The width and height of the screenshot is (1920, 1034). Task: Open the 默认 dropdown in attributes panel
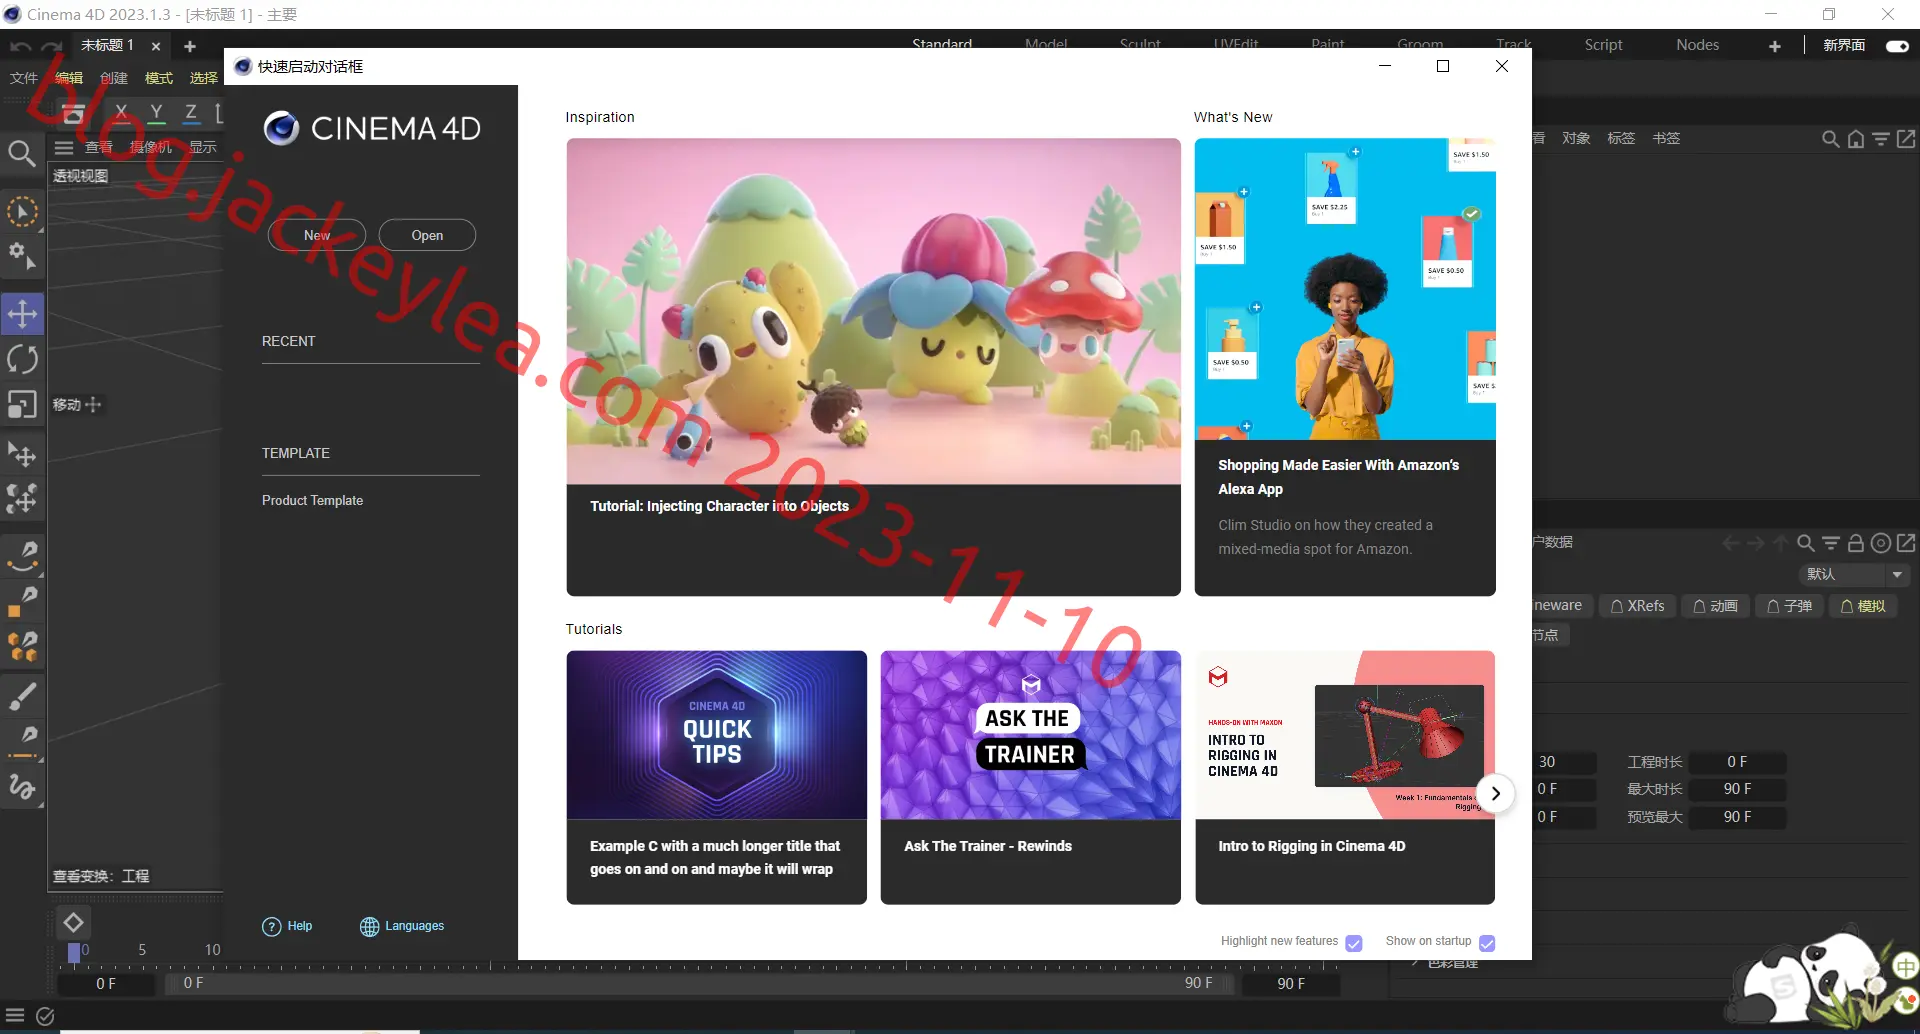pyautogui.click(x=1855, y=574)
